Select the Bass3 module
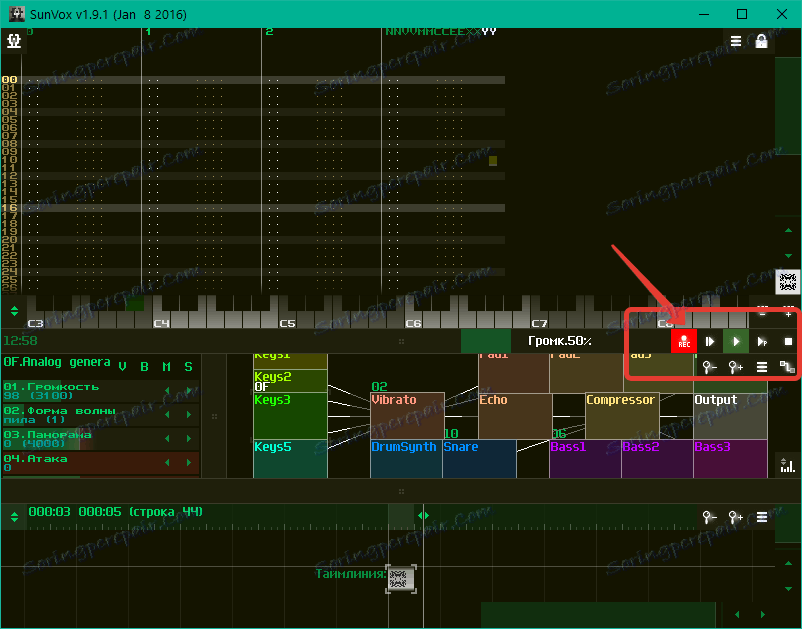The width and height of the screenshot is (802, 629). click(730, 459)
